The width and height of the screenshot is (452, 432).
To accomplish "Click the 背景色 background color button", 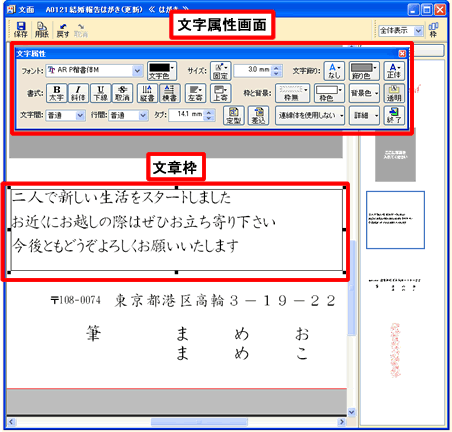I will (x=364, y=93).
